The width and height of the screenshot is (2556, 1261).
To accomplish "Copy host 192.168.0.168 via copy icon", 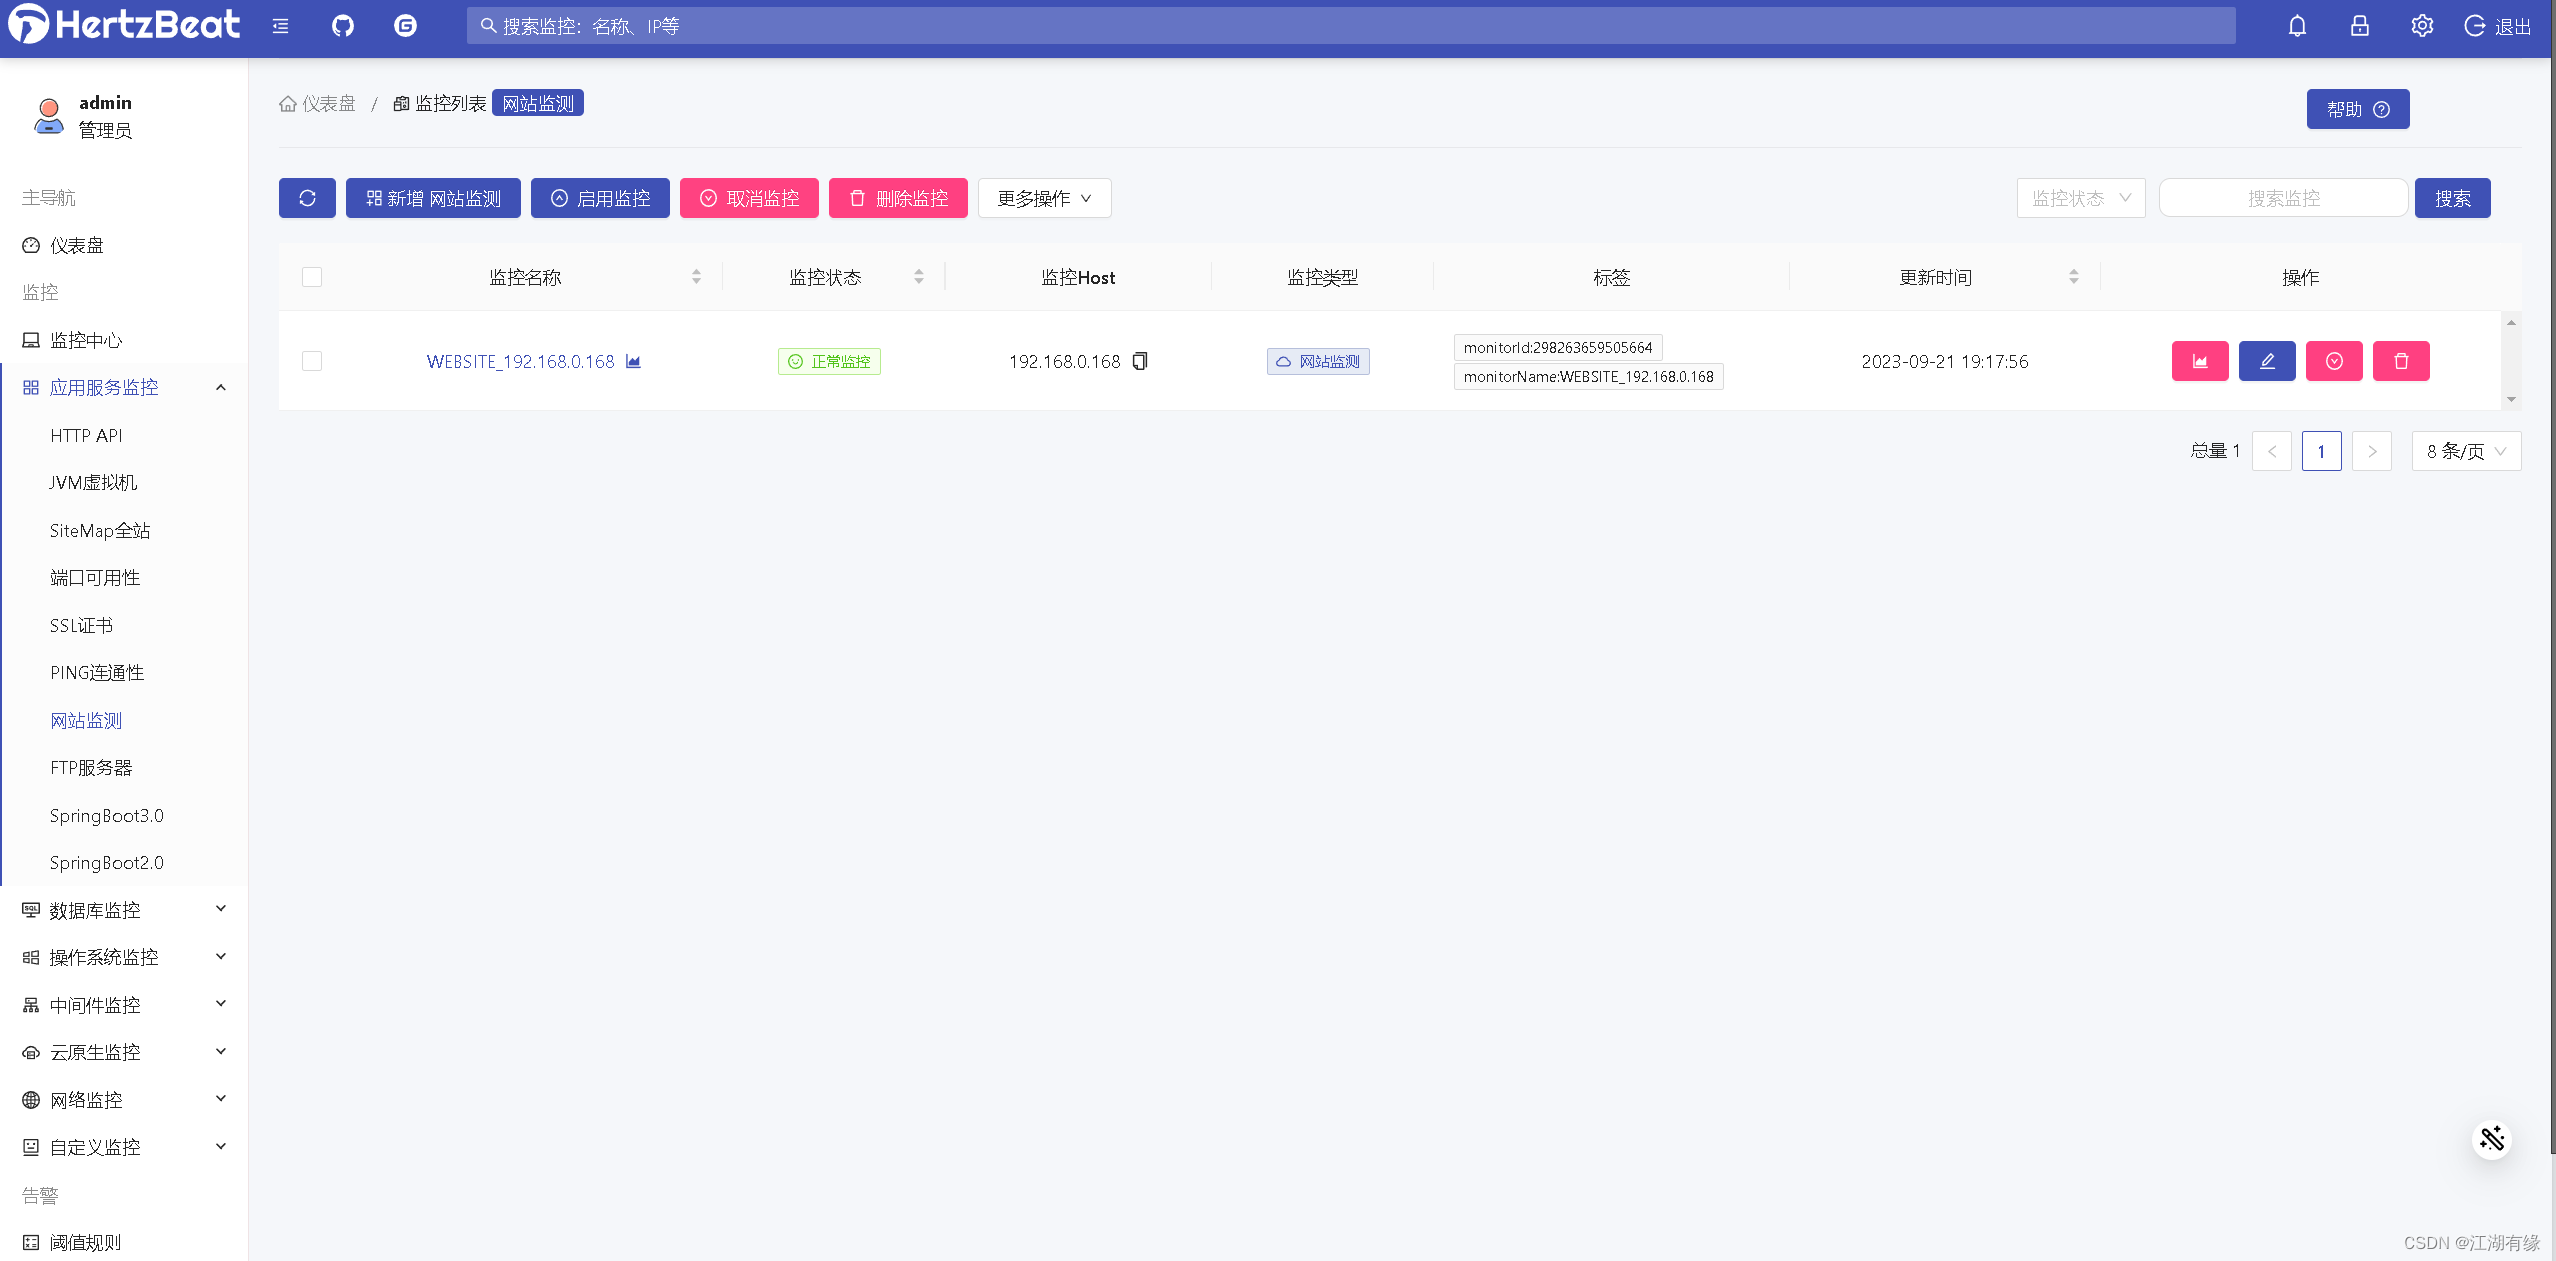I will tap(1140, 361).
